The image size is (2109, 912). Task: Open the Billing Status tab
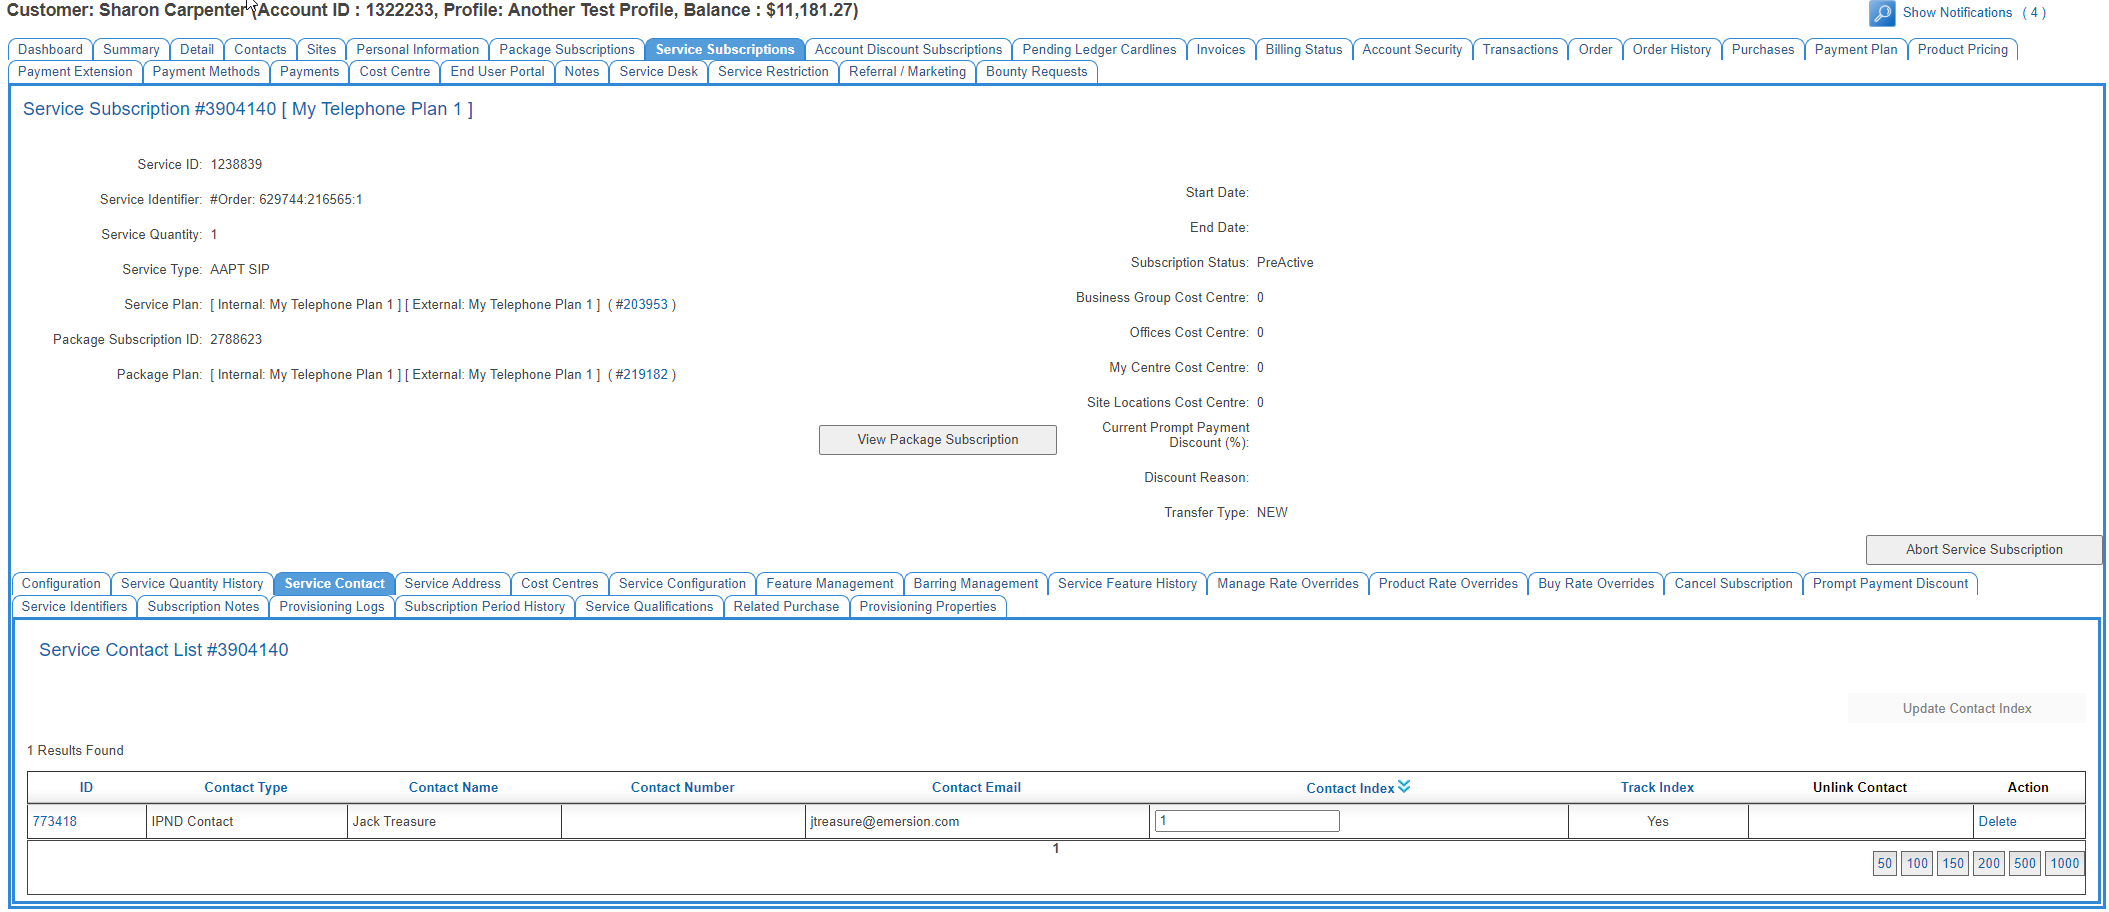[x=1303, y=49]
